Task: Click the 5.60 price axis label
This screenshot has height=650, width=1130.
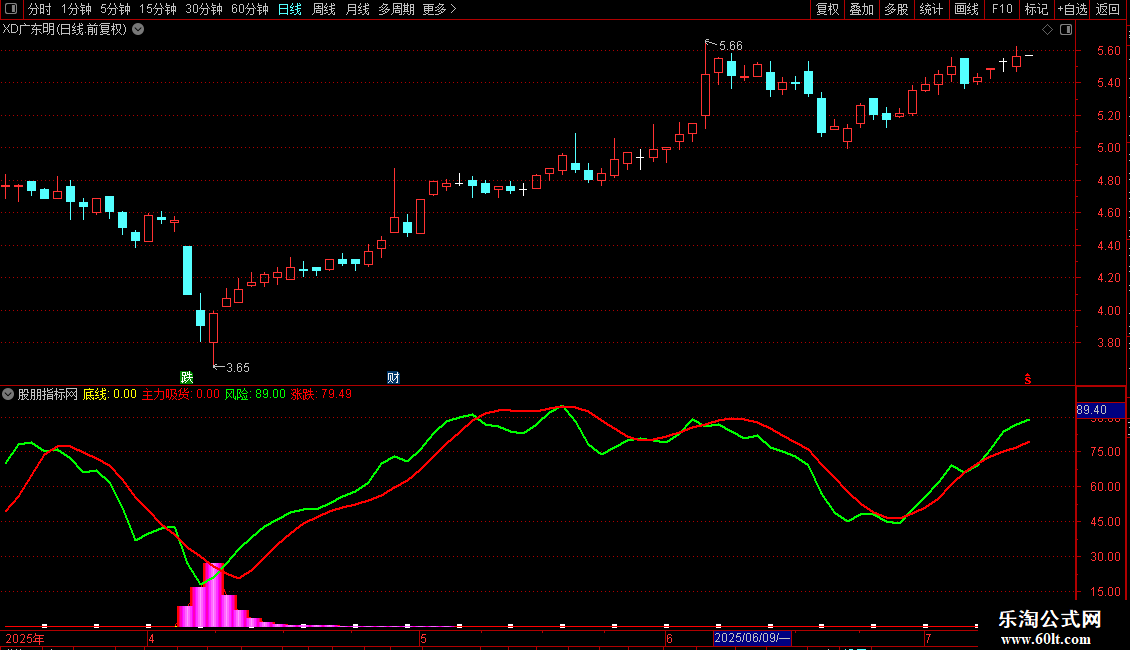Action: [x=1108, y=50]
